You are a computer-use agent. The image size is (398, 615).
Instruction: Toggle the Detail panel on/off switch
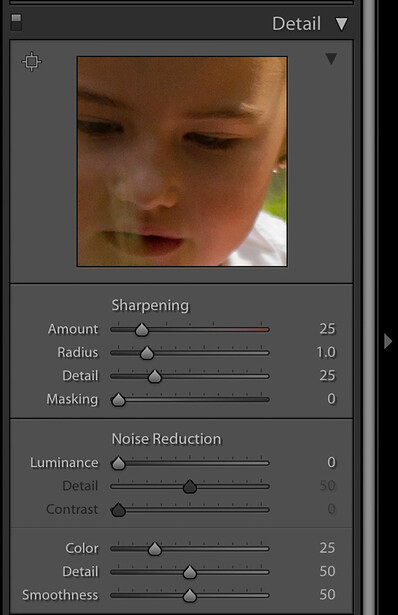(x=16, y=23)
